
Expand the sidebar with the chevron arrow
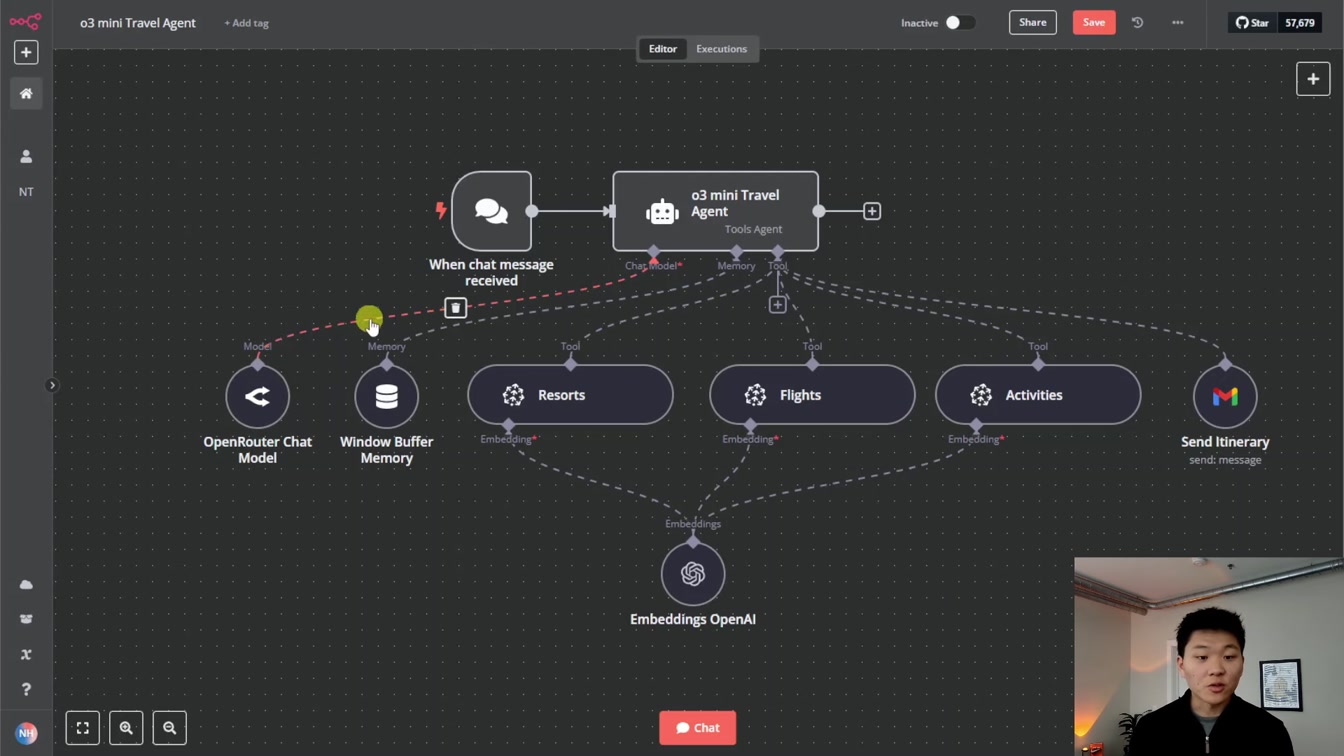coord(52,385)
